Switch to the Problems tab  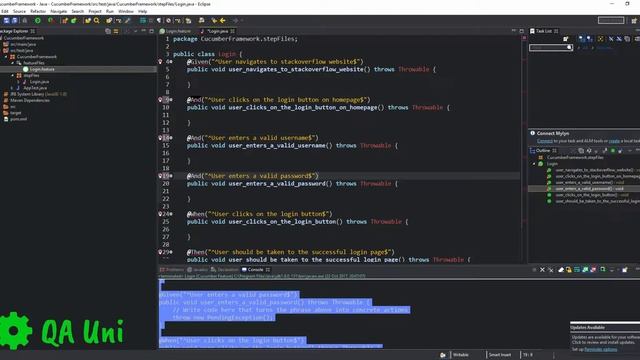tap(172, 270)
